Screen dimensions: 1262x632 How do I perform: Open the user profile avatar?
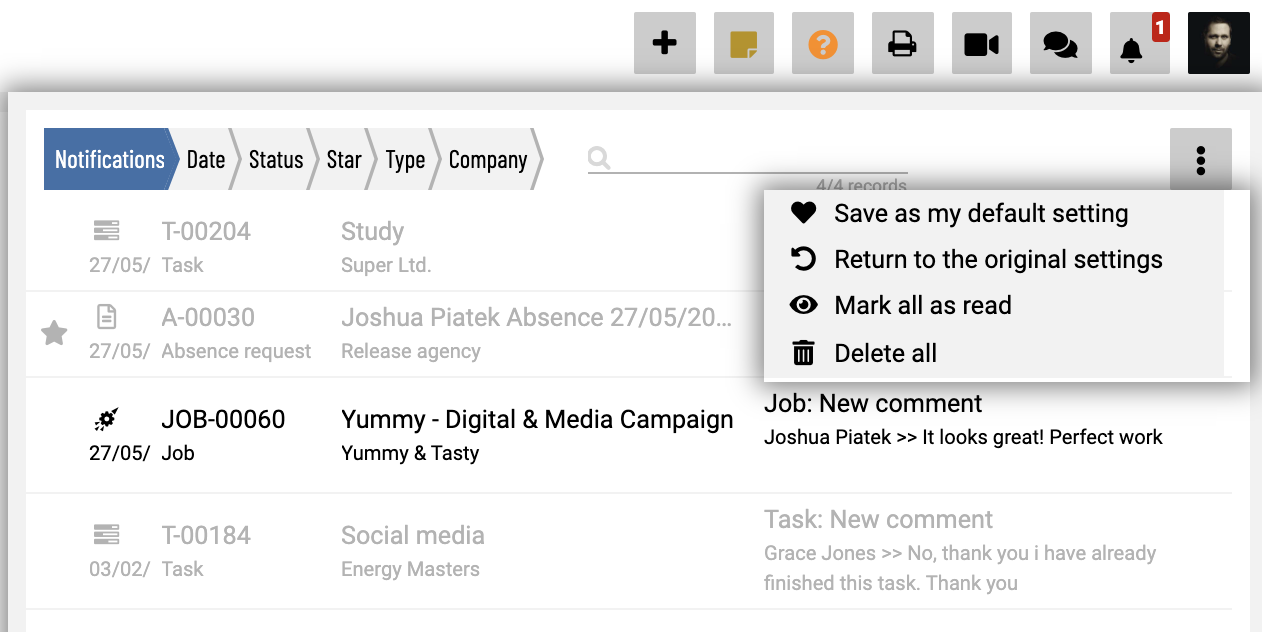coord(1218,43)
